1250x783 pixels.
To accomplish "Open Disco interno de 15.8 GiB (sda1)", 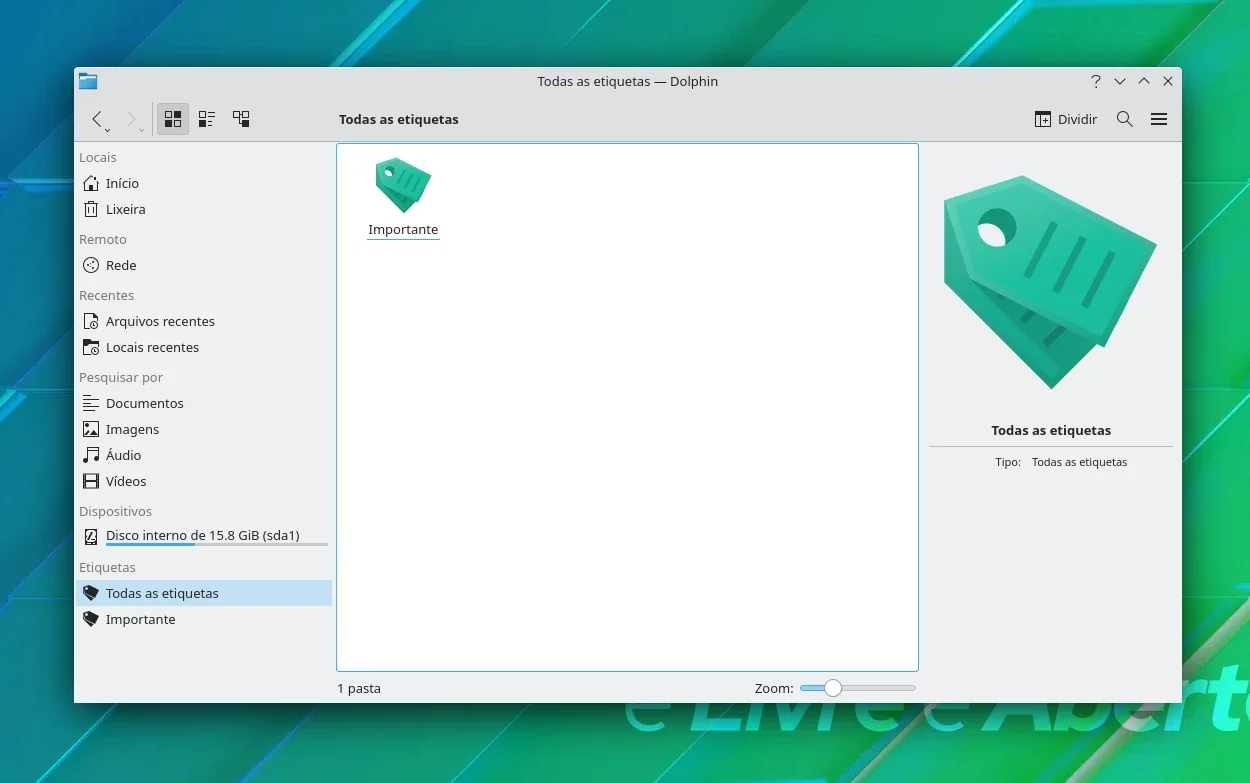I will coord(203,536).
